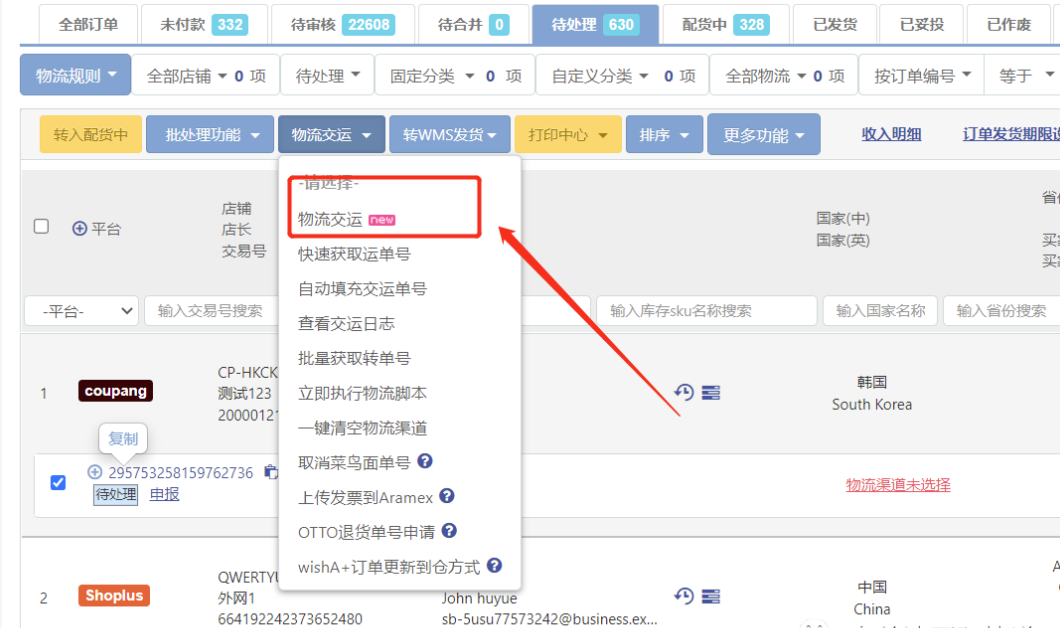This screenshot has height=628, width=1060.
Task: Open the 批处理功能 dropdown button
Action: [x=210, y=135]
